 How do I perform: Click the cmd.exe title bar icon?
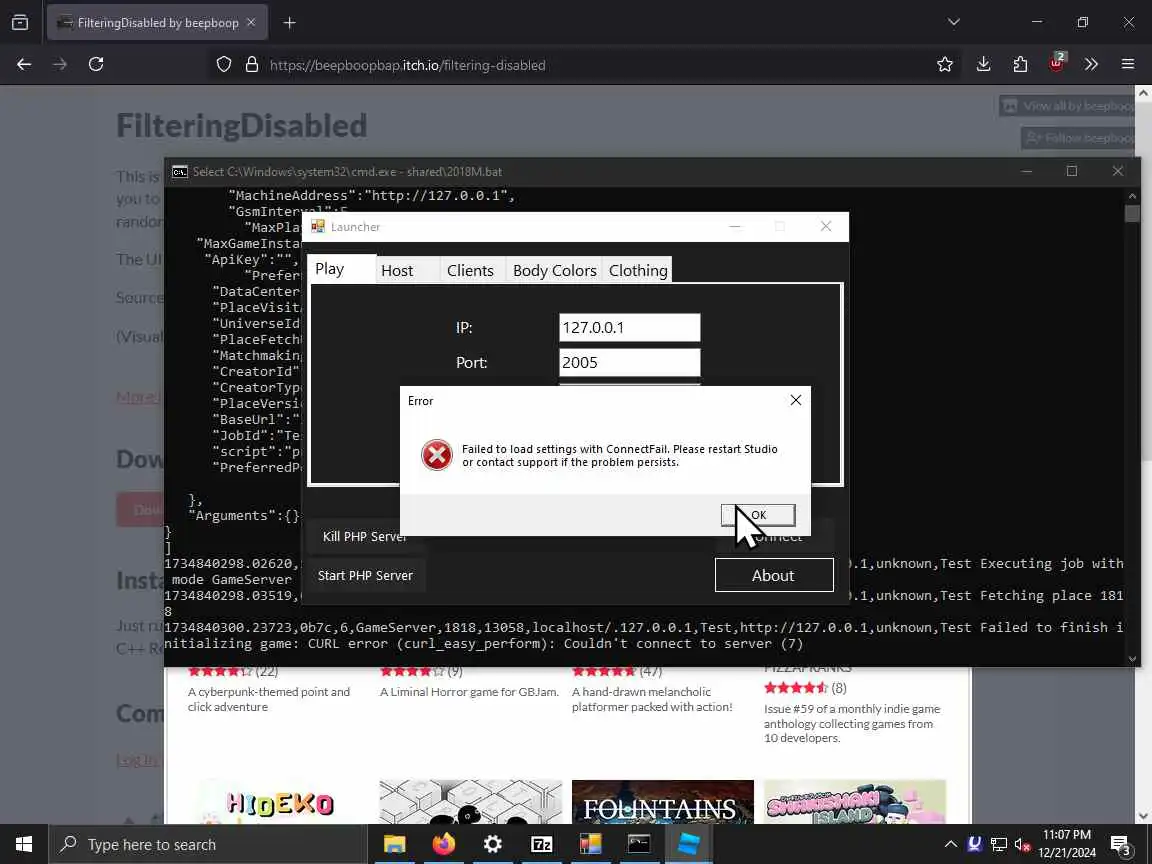click(x=179, y=172)
